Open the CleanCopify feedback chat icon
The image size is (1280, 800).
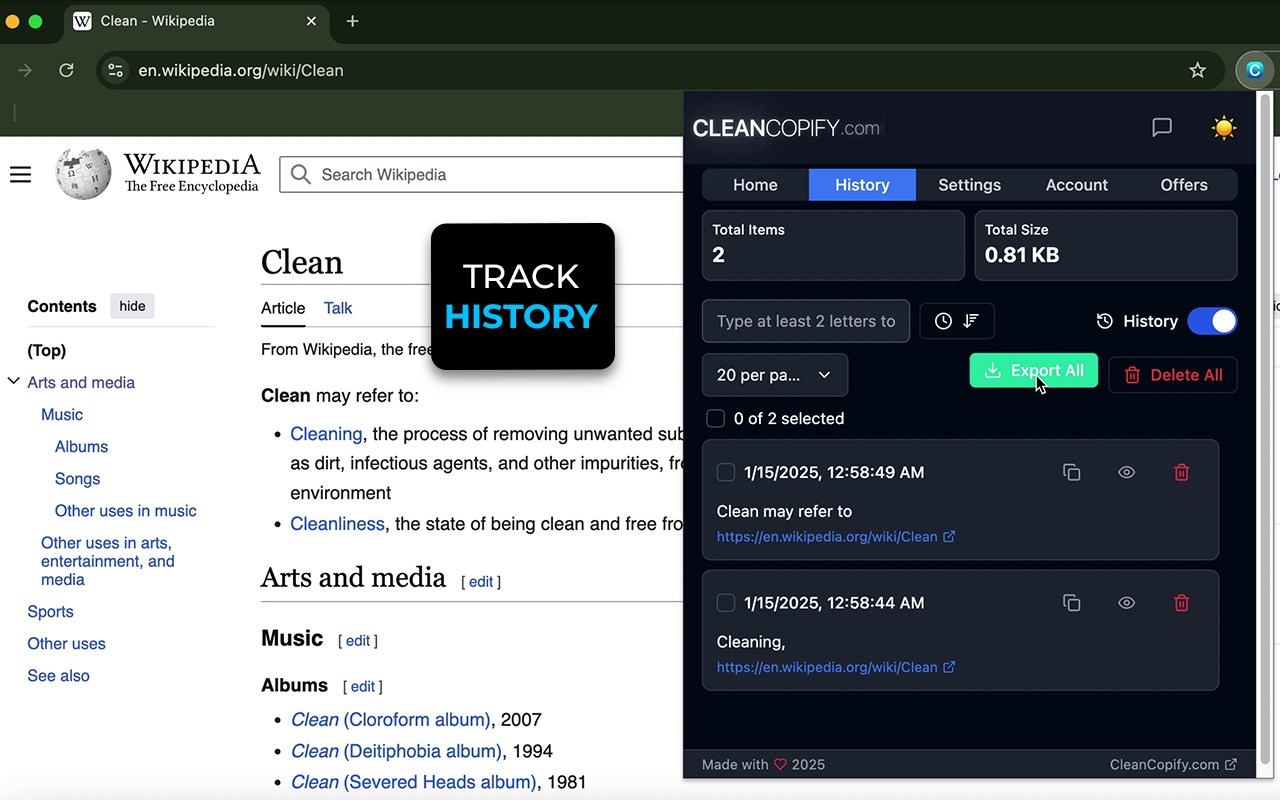pos(1162,128)
